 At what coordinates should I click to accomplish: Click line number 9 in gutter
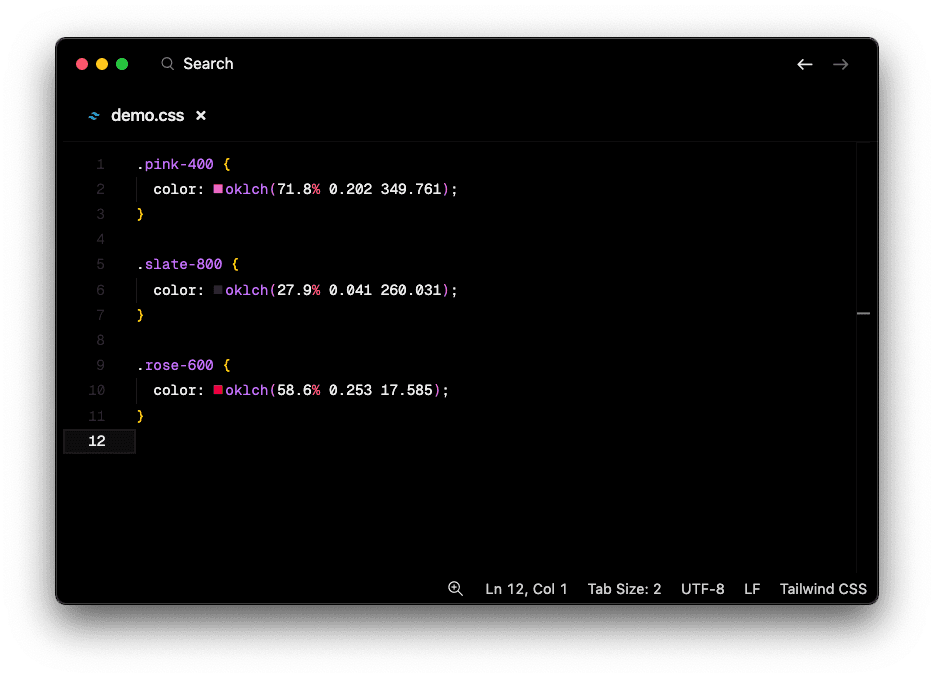(100, 365)
